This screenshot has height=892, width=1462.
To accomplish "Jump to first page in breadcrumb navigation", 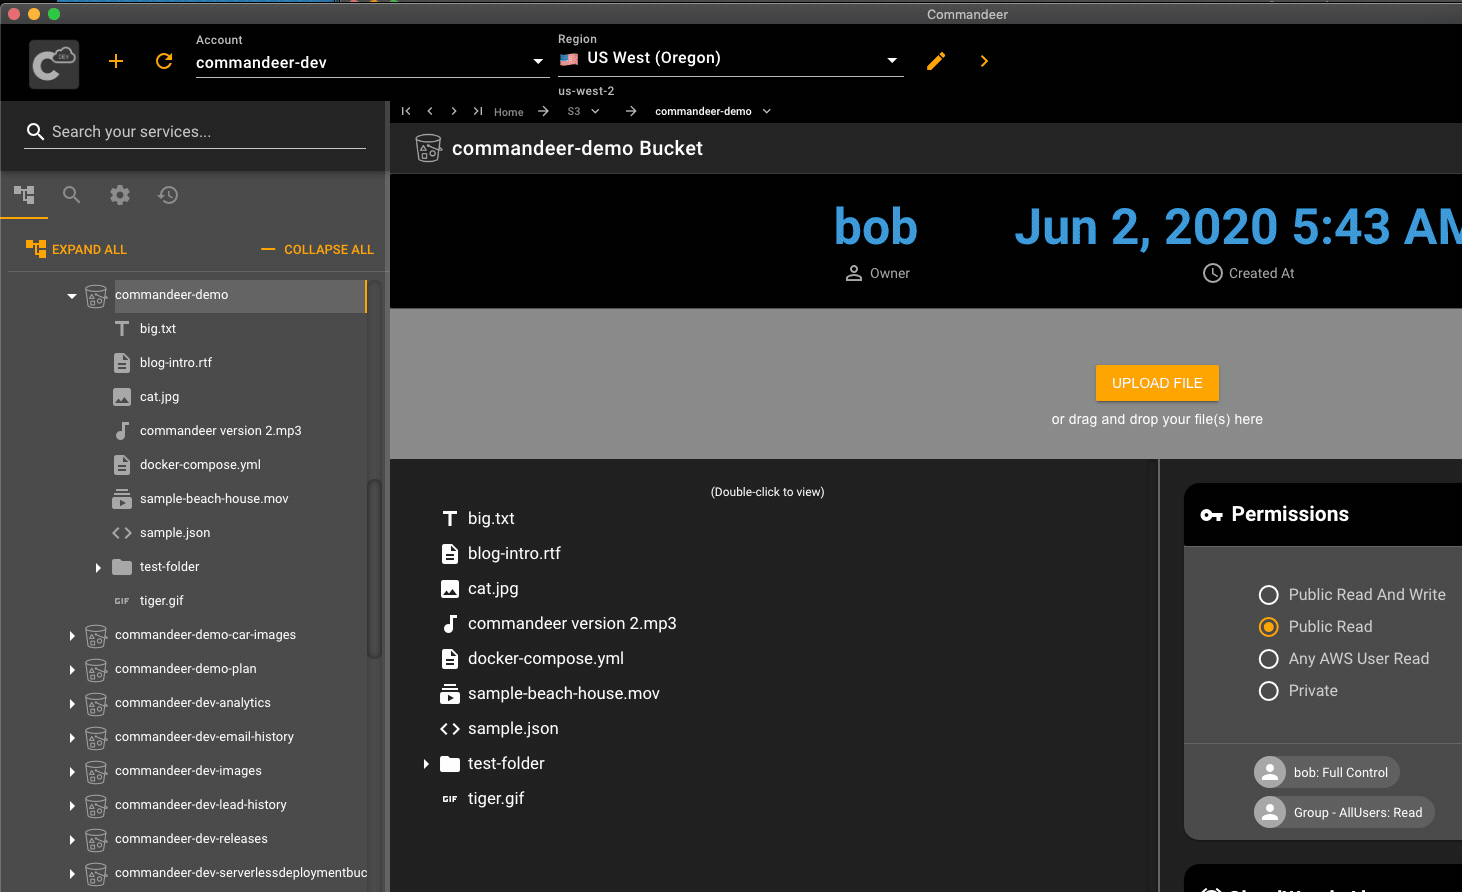I will (406, 111).
